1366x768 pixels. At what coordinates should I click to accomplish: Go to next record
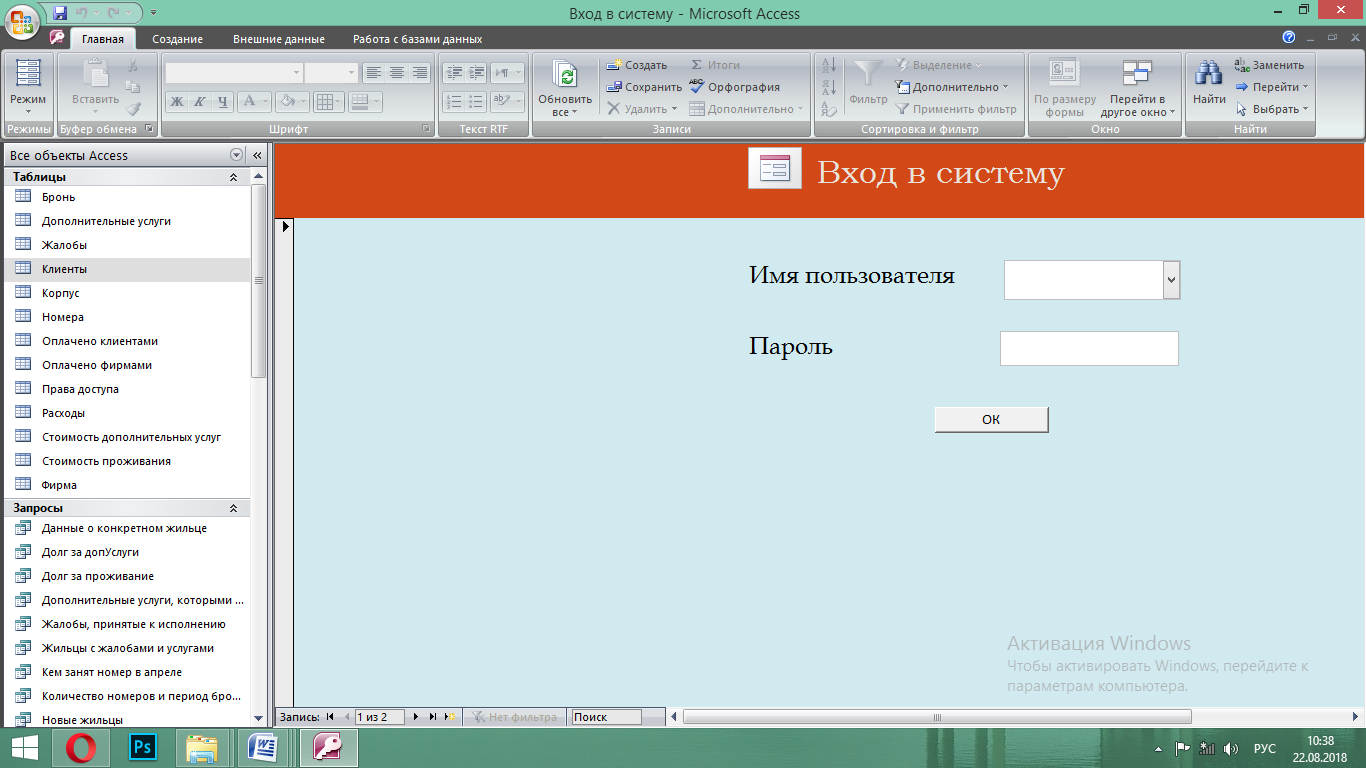[416, 717]
